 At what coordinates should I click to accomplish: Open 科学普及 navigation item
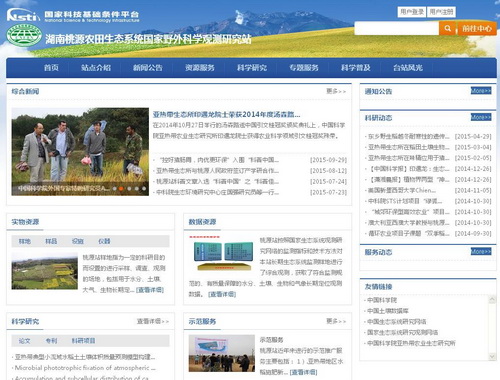pos(356,68)
